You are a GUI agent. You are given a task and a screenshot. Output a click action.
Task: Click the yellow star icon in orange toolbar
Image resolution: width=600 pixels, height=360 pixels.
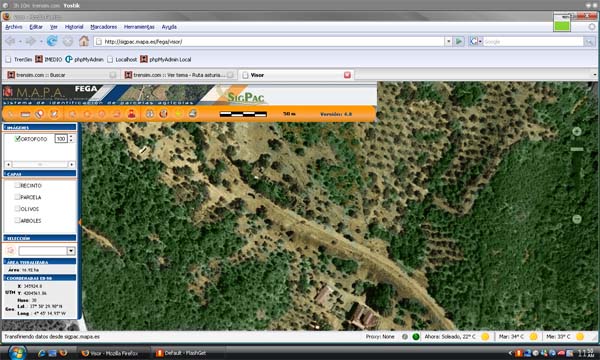click(x=178, y=114)
